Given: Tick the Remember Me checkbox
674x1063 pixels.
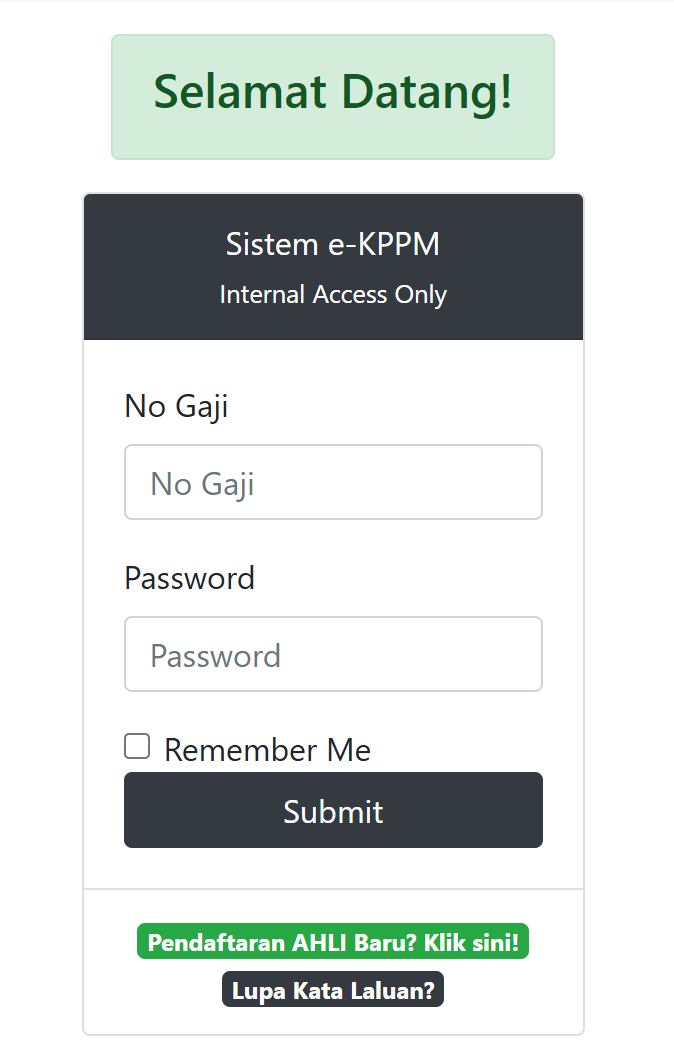Looking at the screenshot, I should 137,746.
